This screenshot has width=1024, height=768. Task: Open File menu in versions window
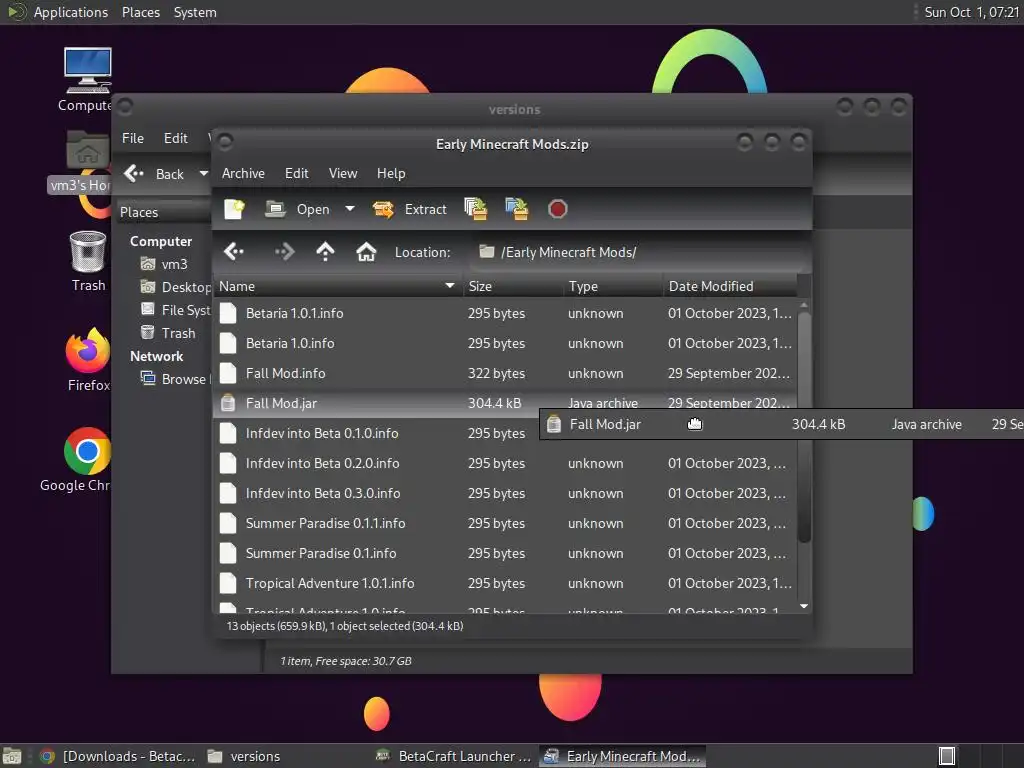(x=133, y=138)
